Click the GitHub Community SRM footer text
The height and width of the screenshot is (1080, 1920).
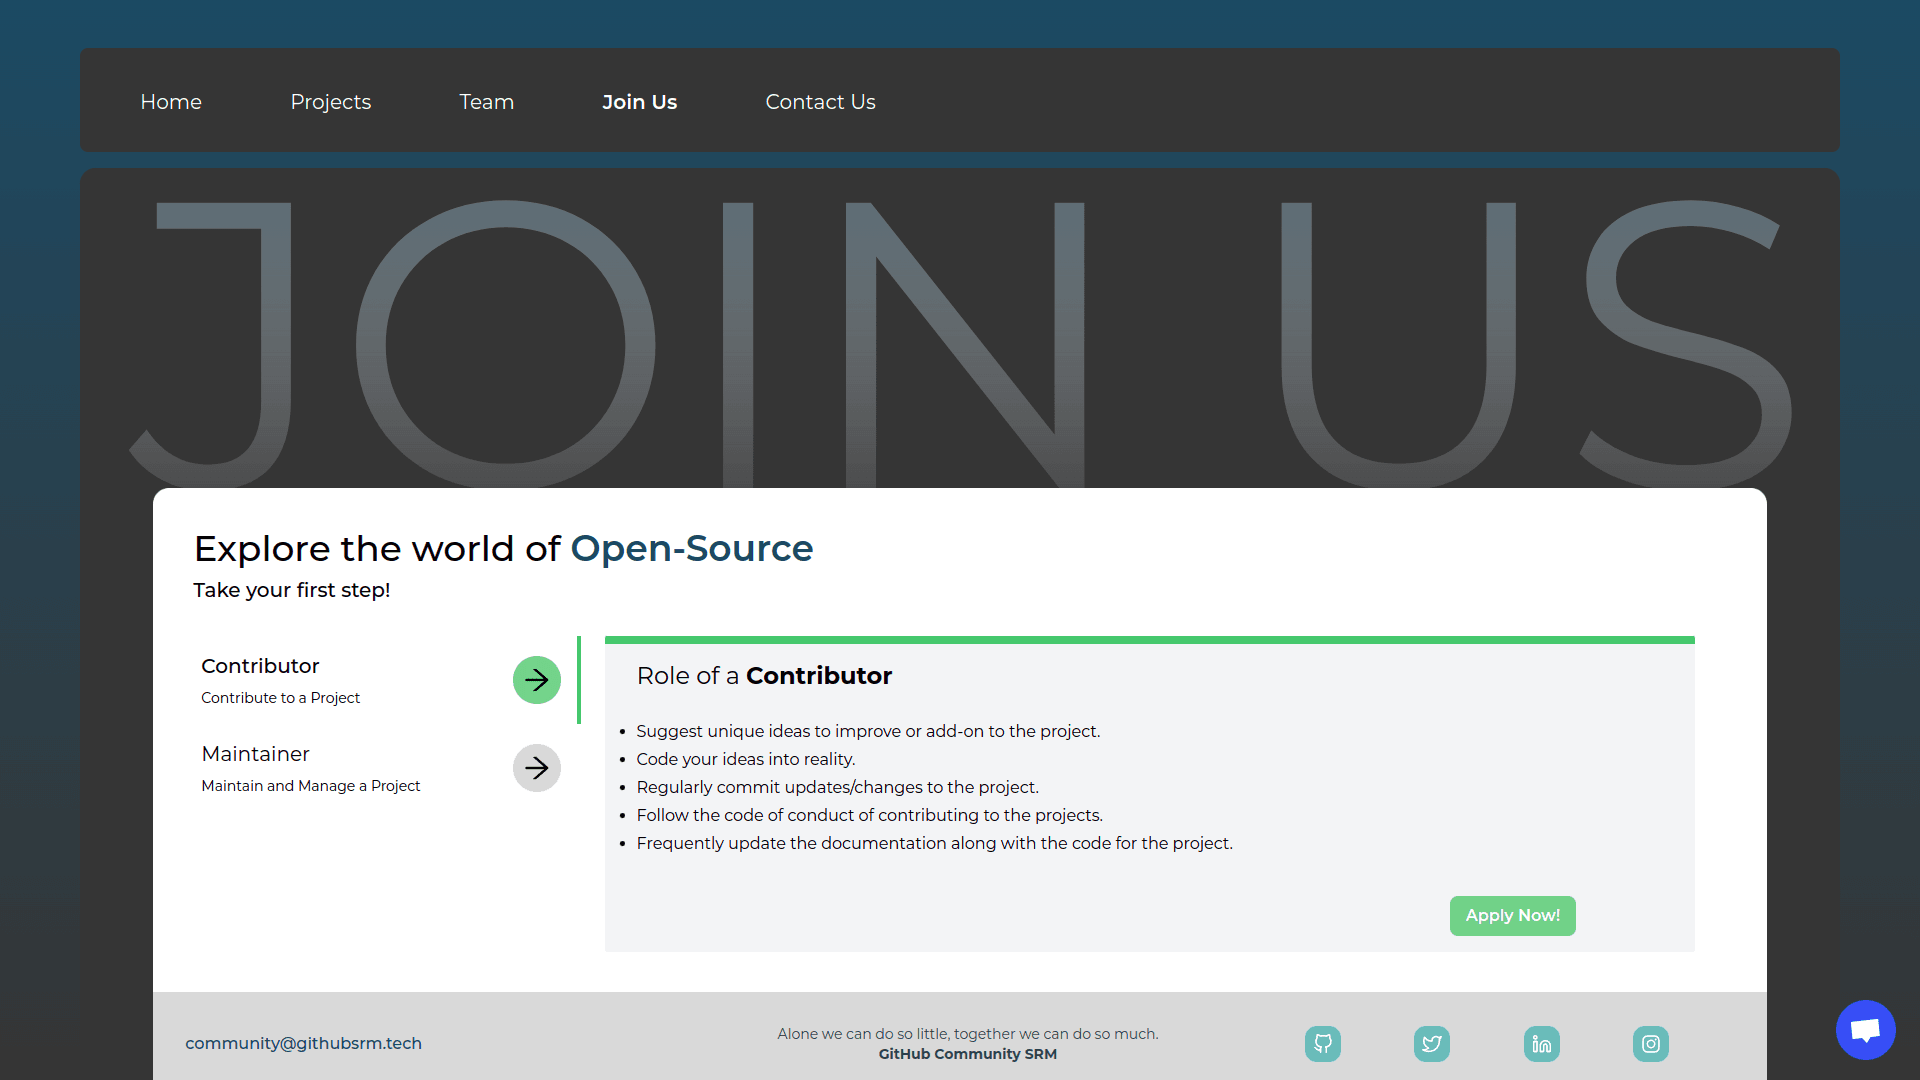coord(967,1053)
